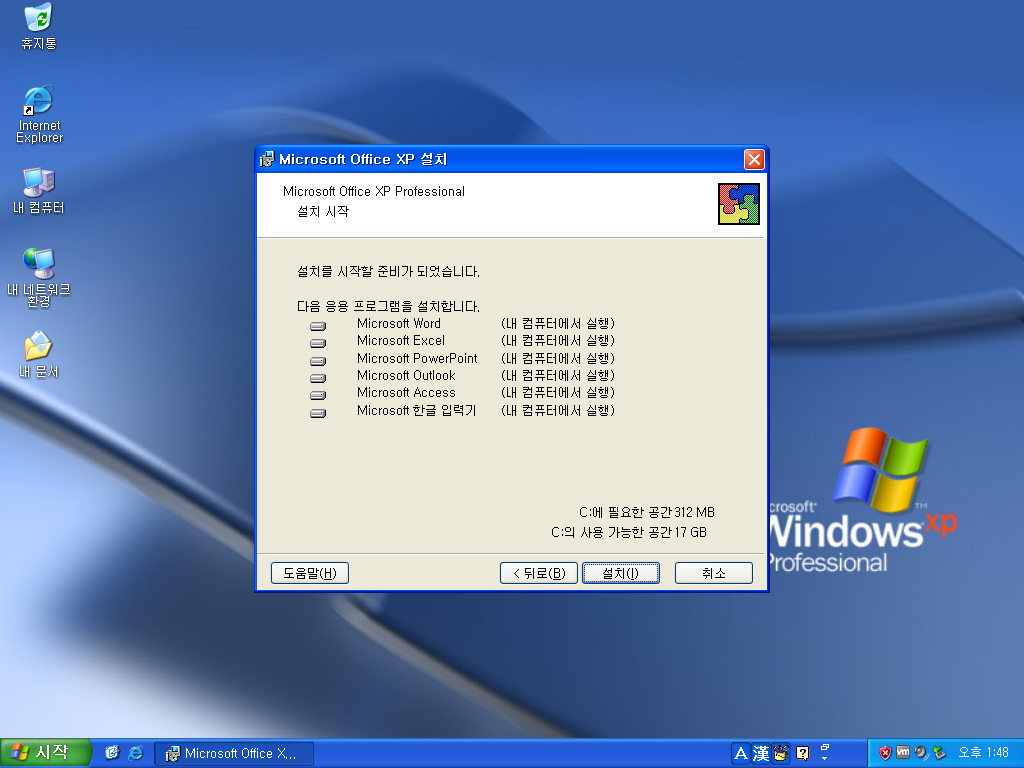Launch Internet Explorer from the quick launch bar
This screenshot has height=768, width=1024.
point(136,753)
